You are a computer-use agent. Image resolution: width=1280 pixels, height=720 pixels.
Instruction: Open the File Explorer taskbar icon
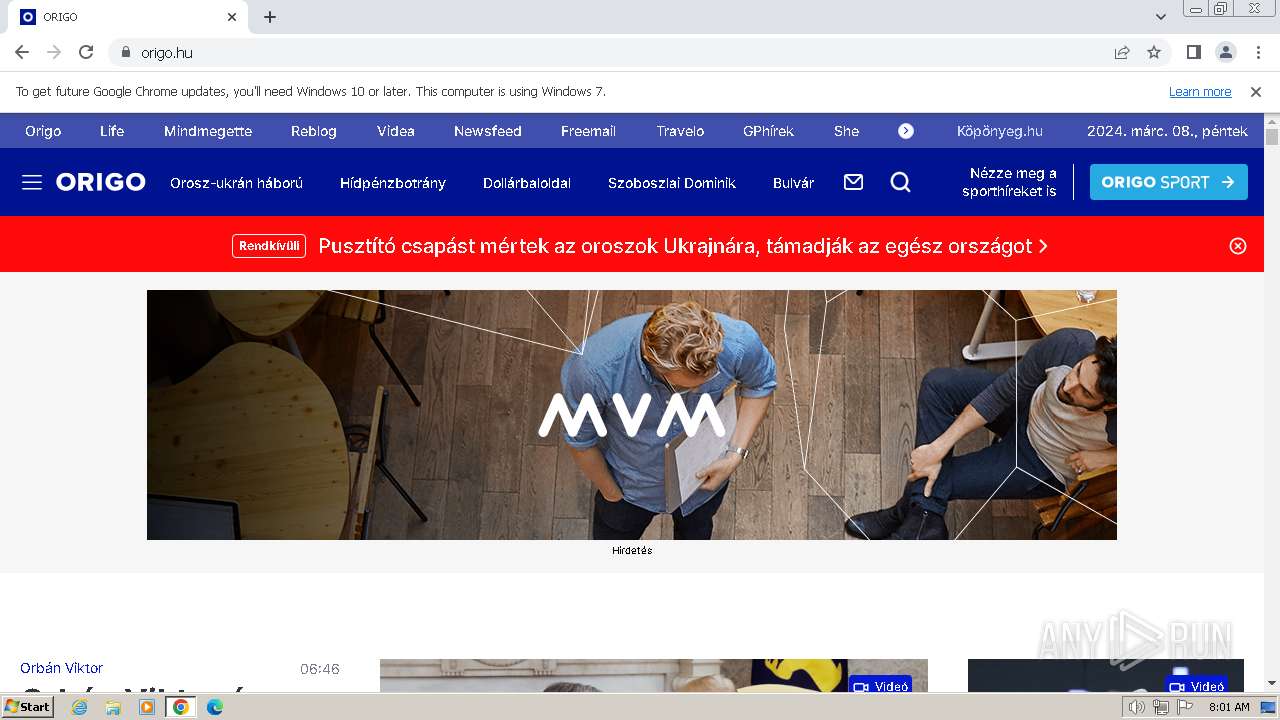tap(113, 707)
